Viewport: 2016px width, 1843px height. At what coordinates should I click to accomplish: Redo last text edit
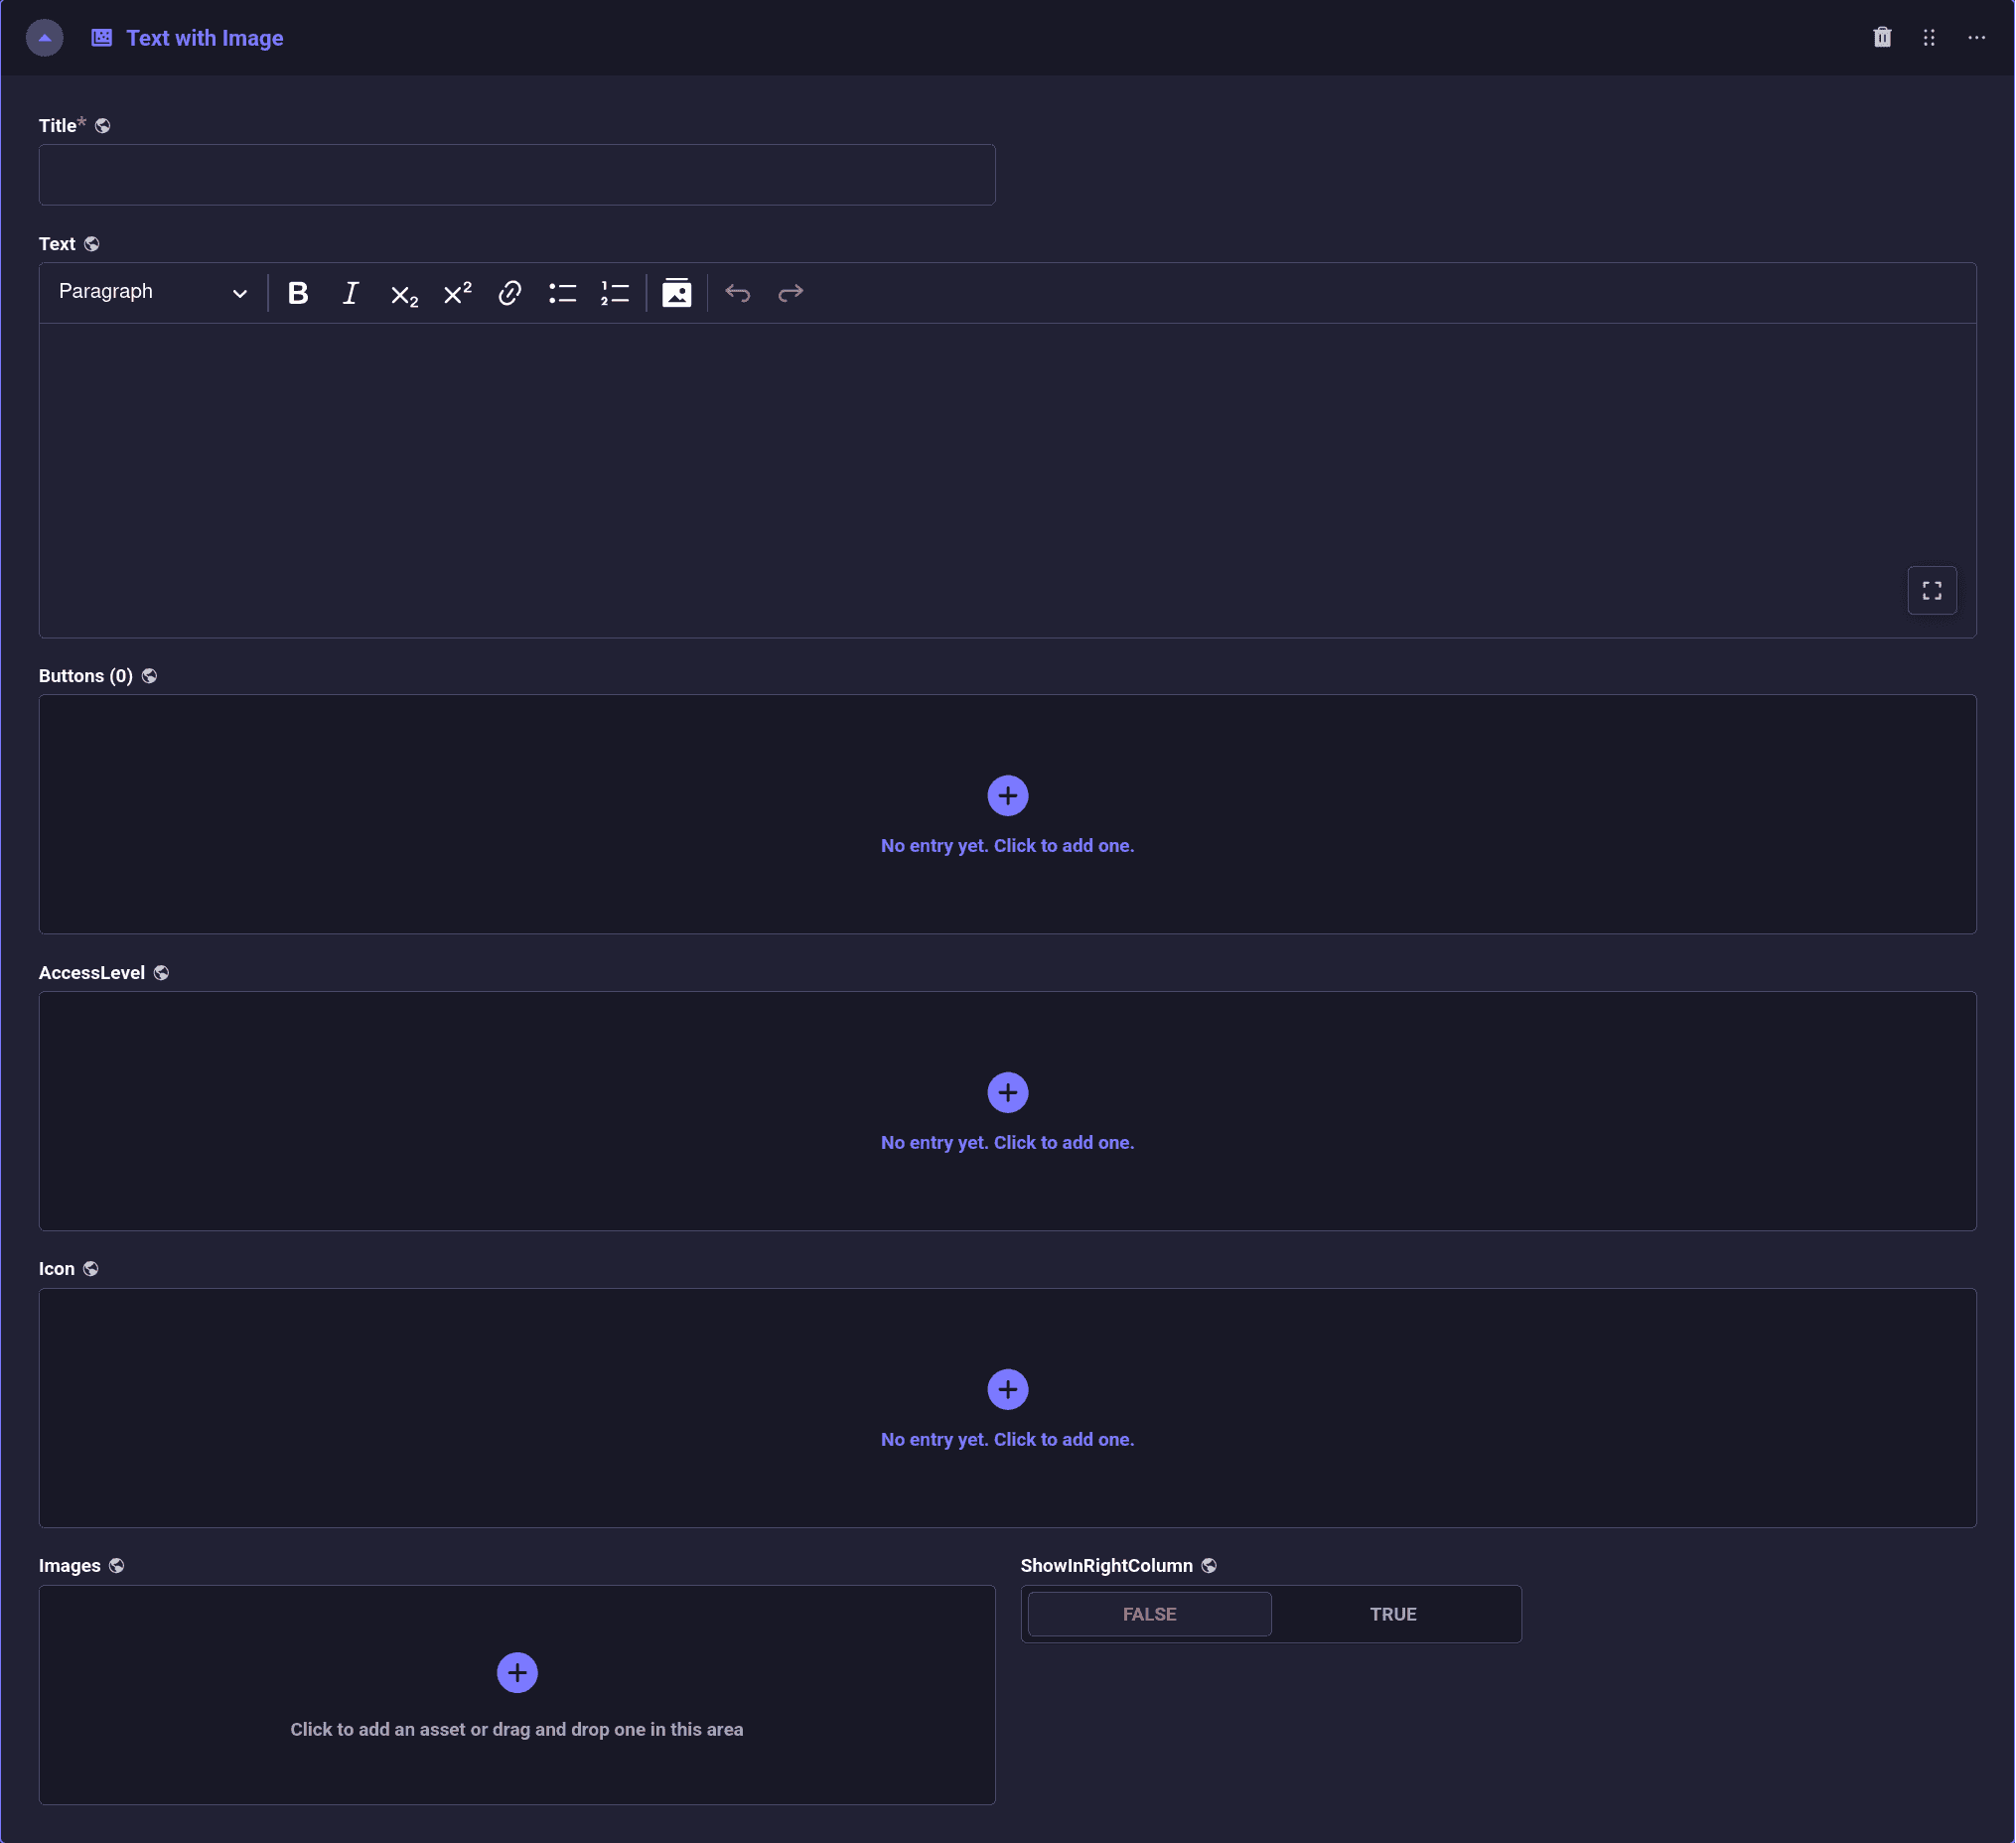tap(790, 293)
